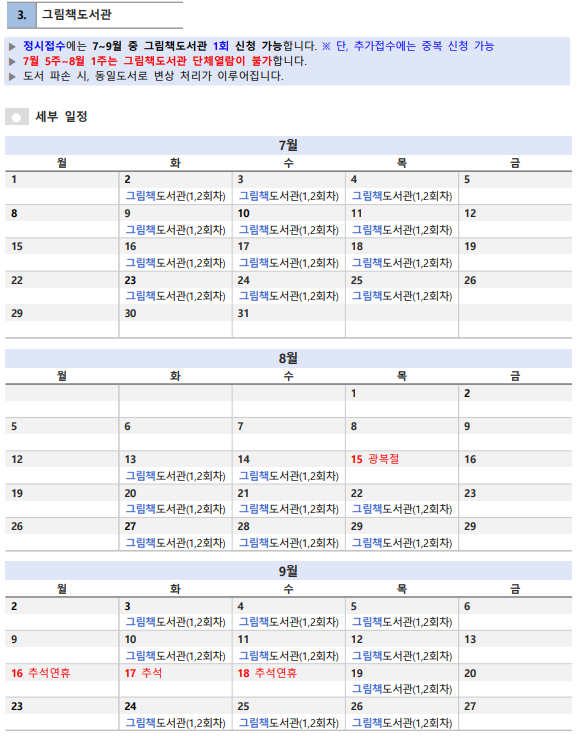Click 그림책도서관(1,2회차) on August 14
Viewport: 578px width, 736px height.
(289, 476)
